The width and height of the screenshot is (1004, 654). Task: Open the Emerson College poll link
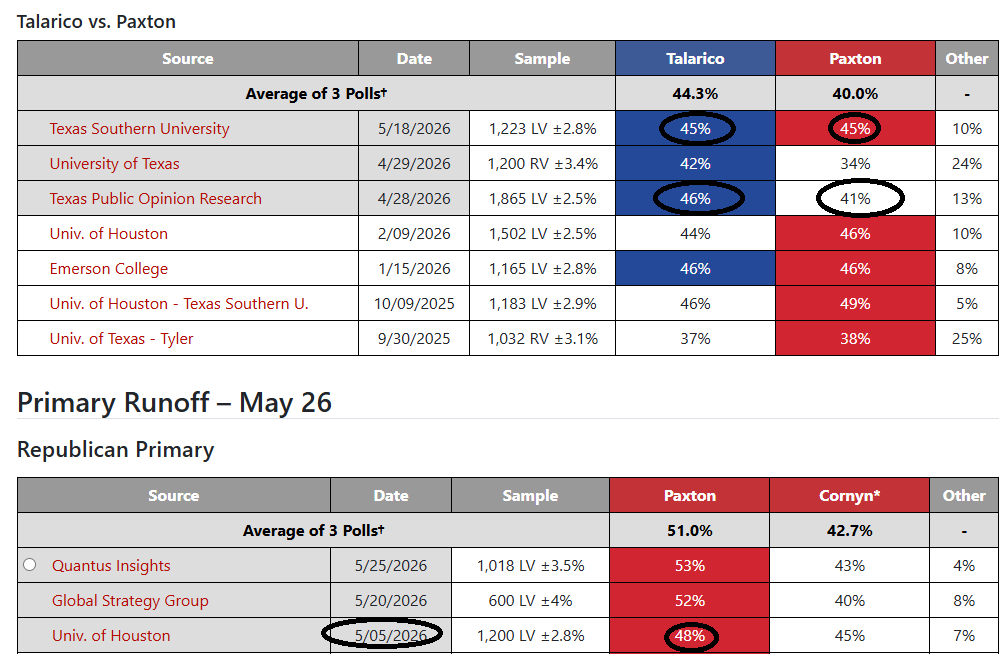109,269
